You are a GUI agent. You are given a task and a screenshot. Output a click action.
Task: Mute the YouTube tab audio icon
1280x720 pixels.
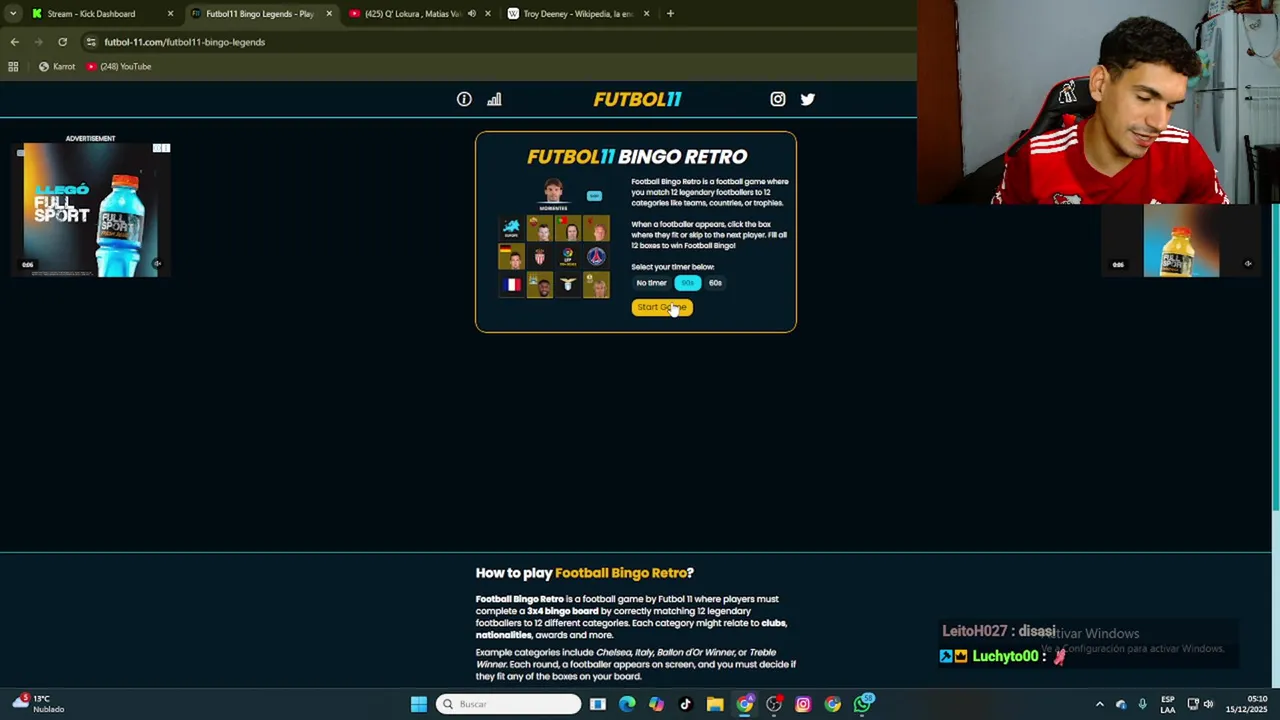coord(471,14)
